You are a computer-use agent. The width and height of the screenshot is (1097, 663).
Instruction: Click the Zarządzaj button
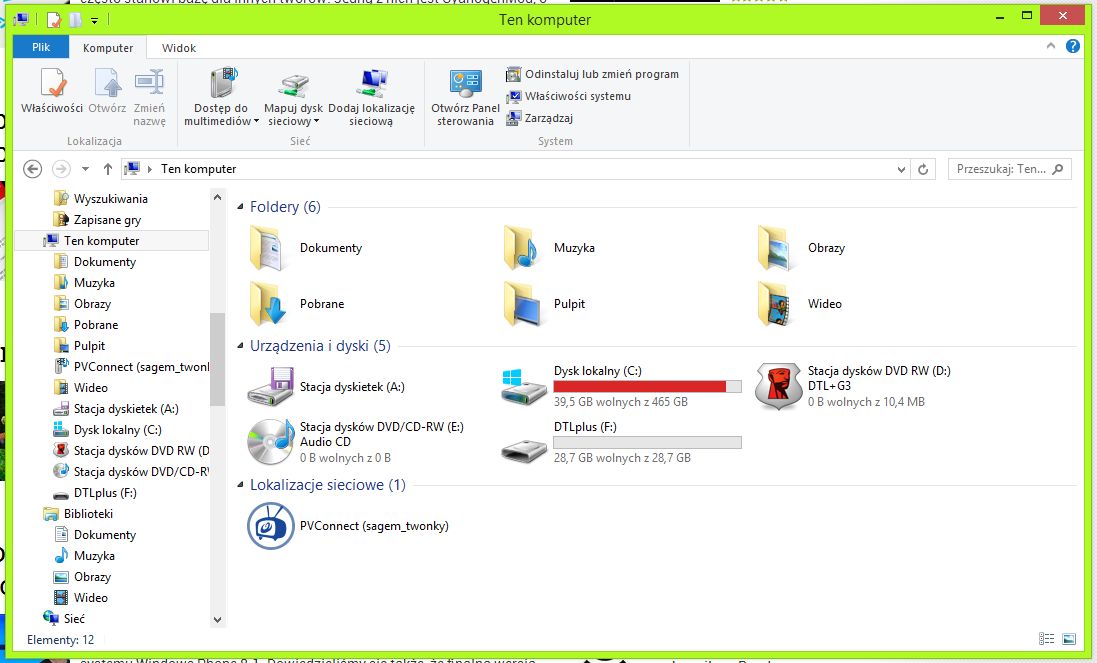(x=540, y=118)
